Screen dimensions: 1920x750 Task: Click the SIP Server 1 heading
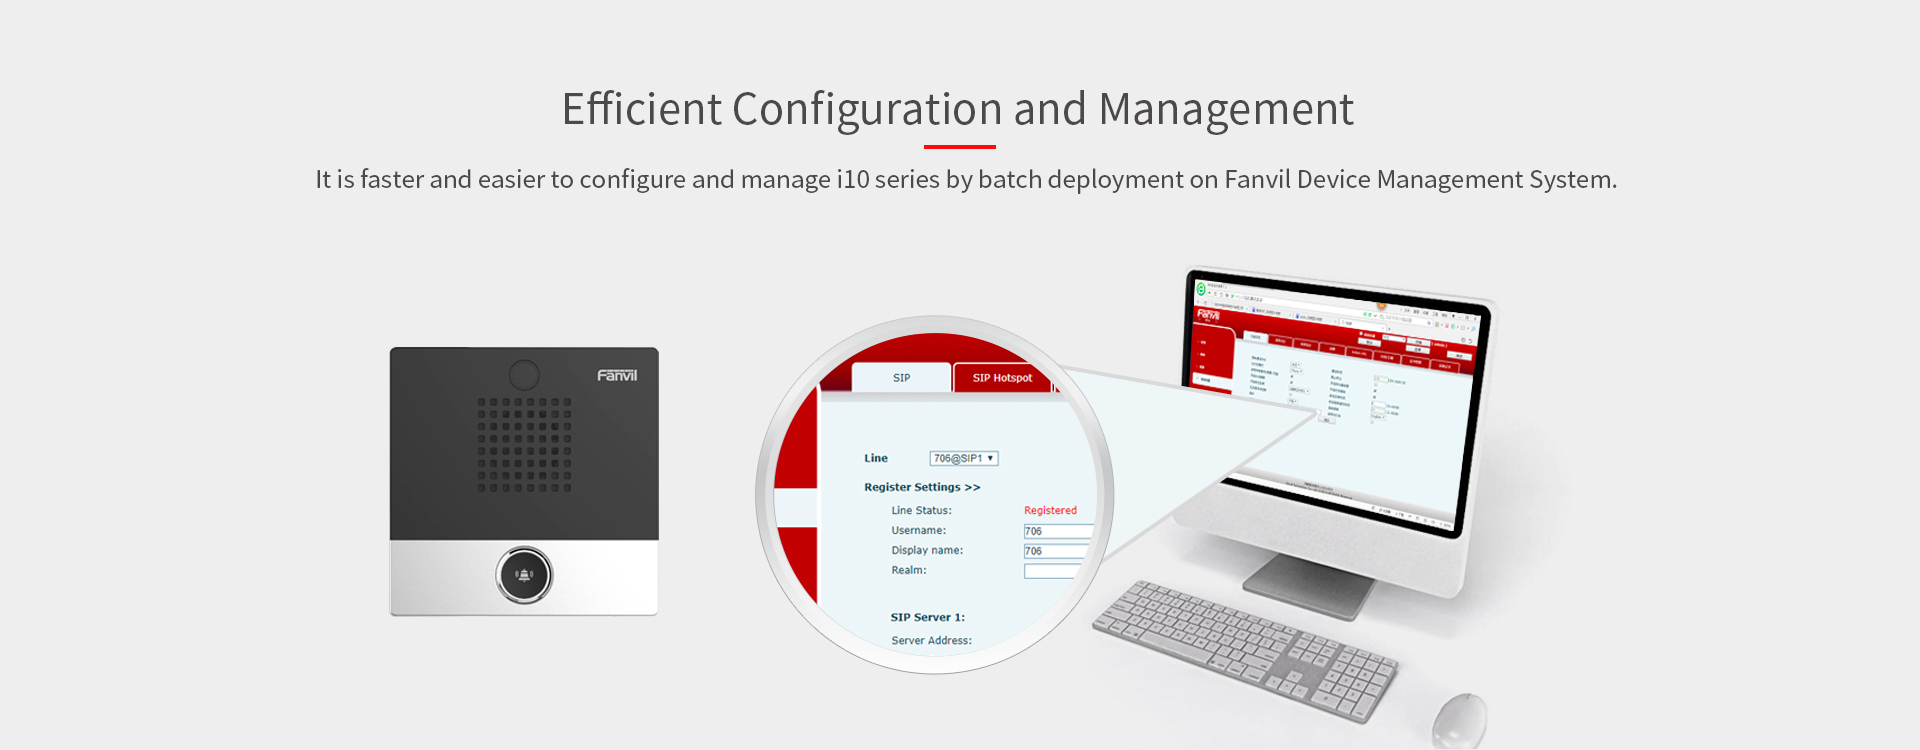click(x=927, y=618)
